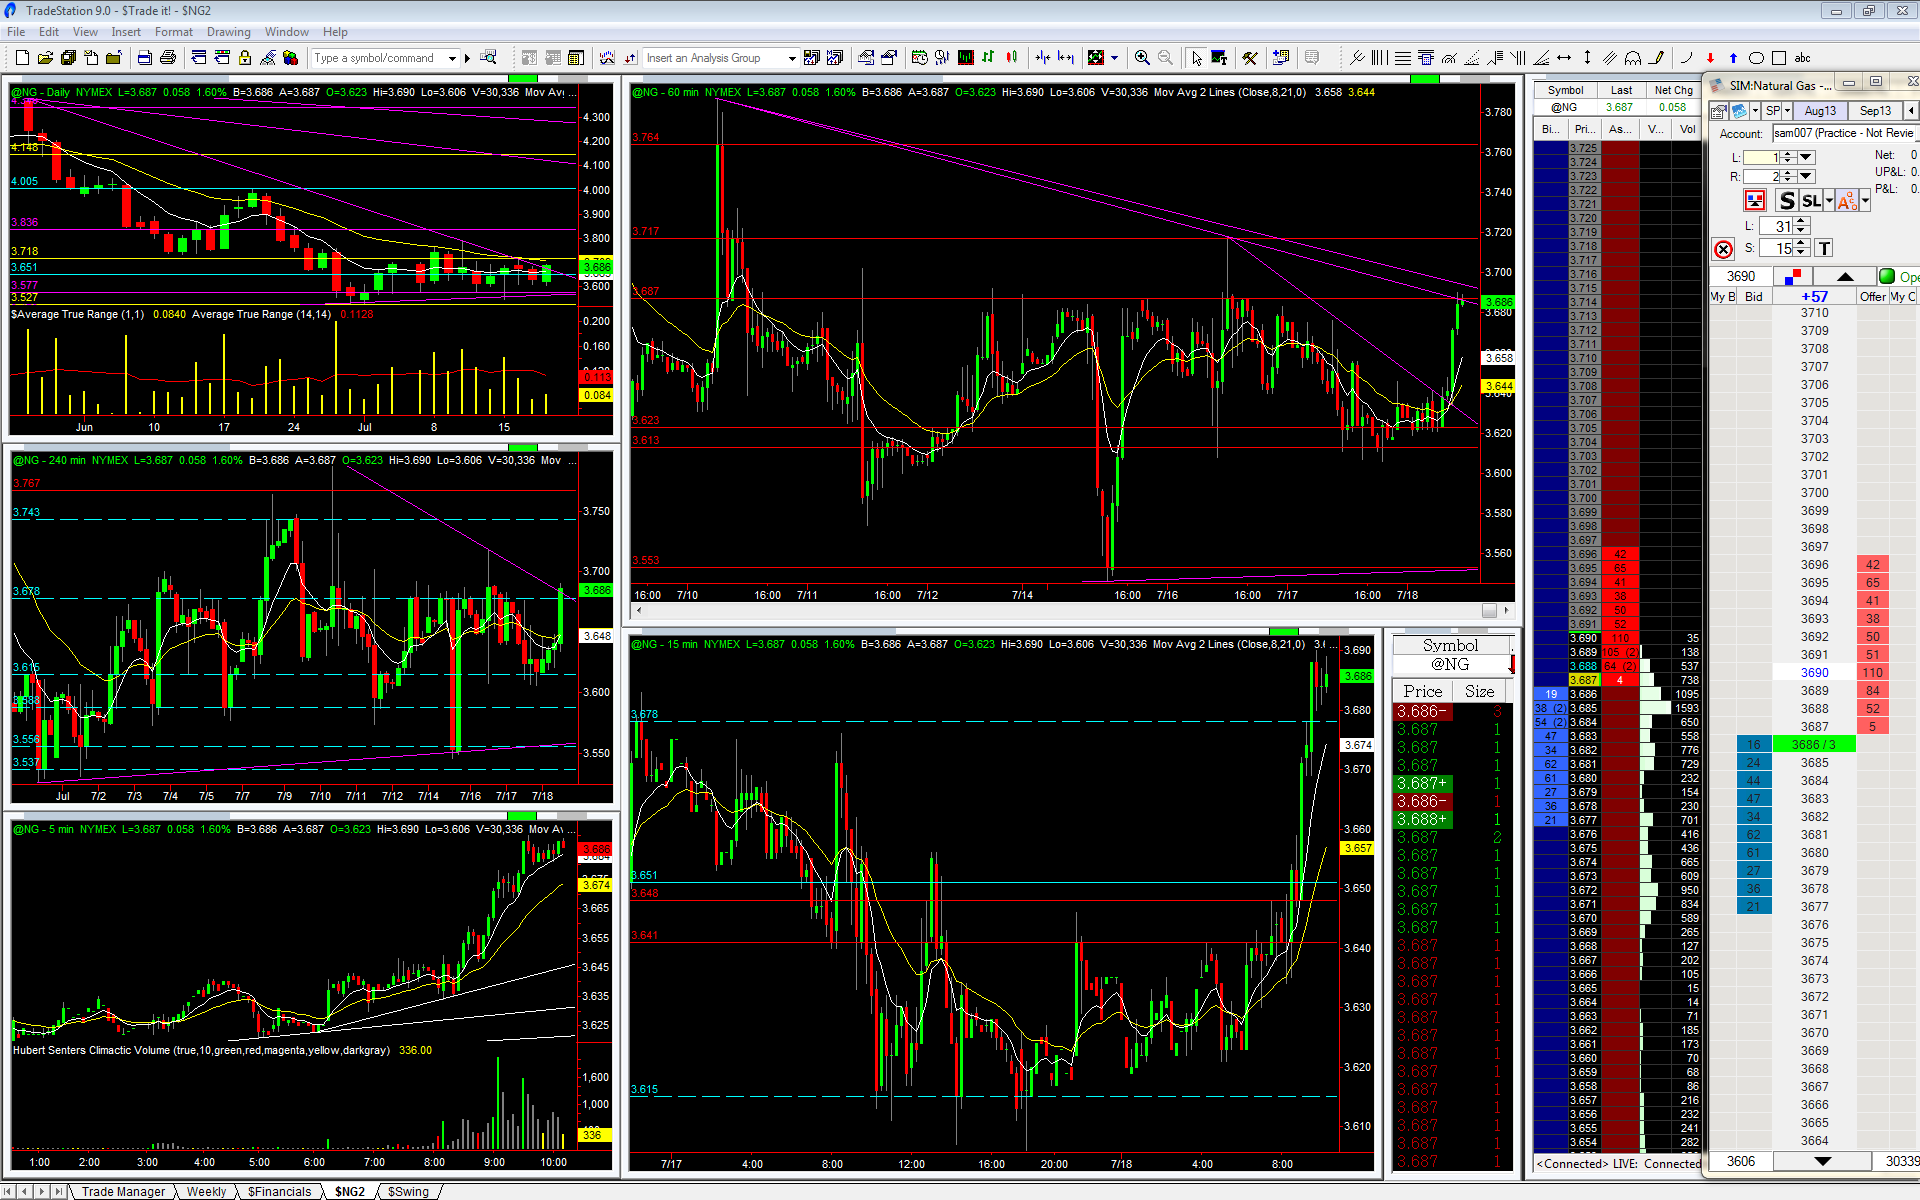Select the Rectangle drawing tool
Viewport: 1920px width, 1200px height.
tap(1779, 58)
